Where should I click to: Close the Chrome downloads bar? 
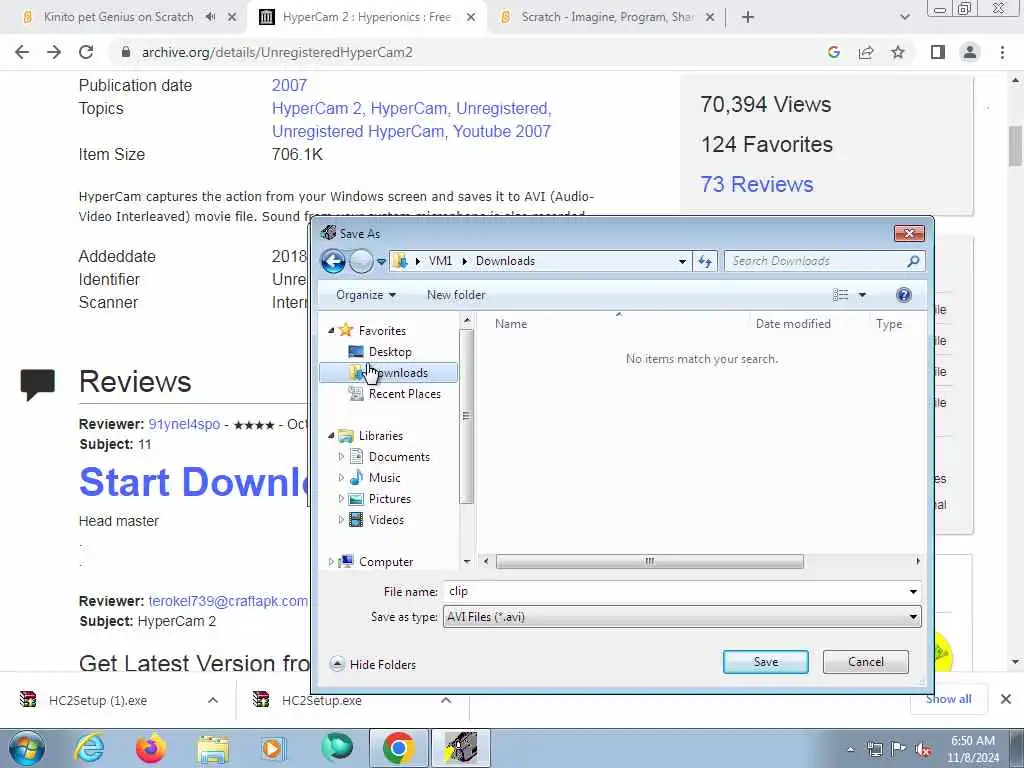pos(1006,699)
